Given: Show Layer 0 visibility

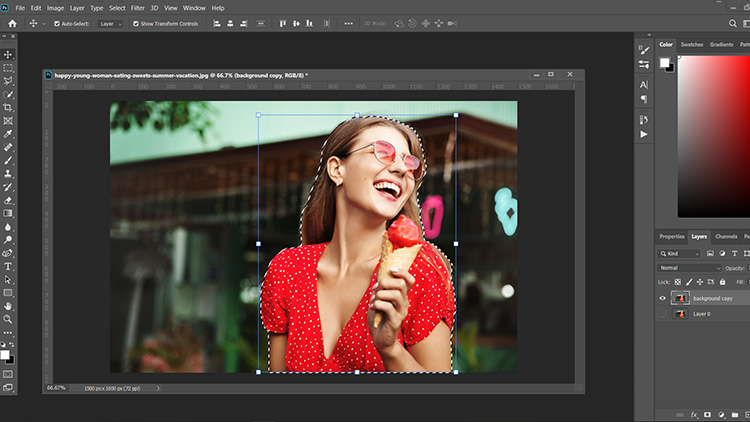Looking at the screenshot, I should point(662,314).
